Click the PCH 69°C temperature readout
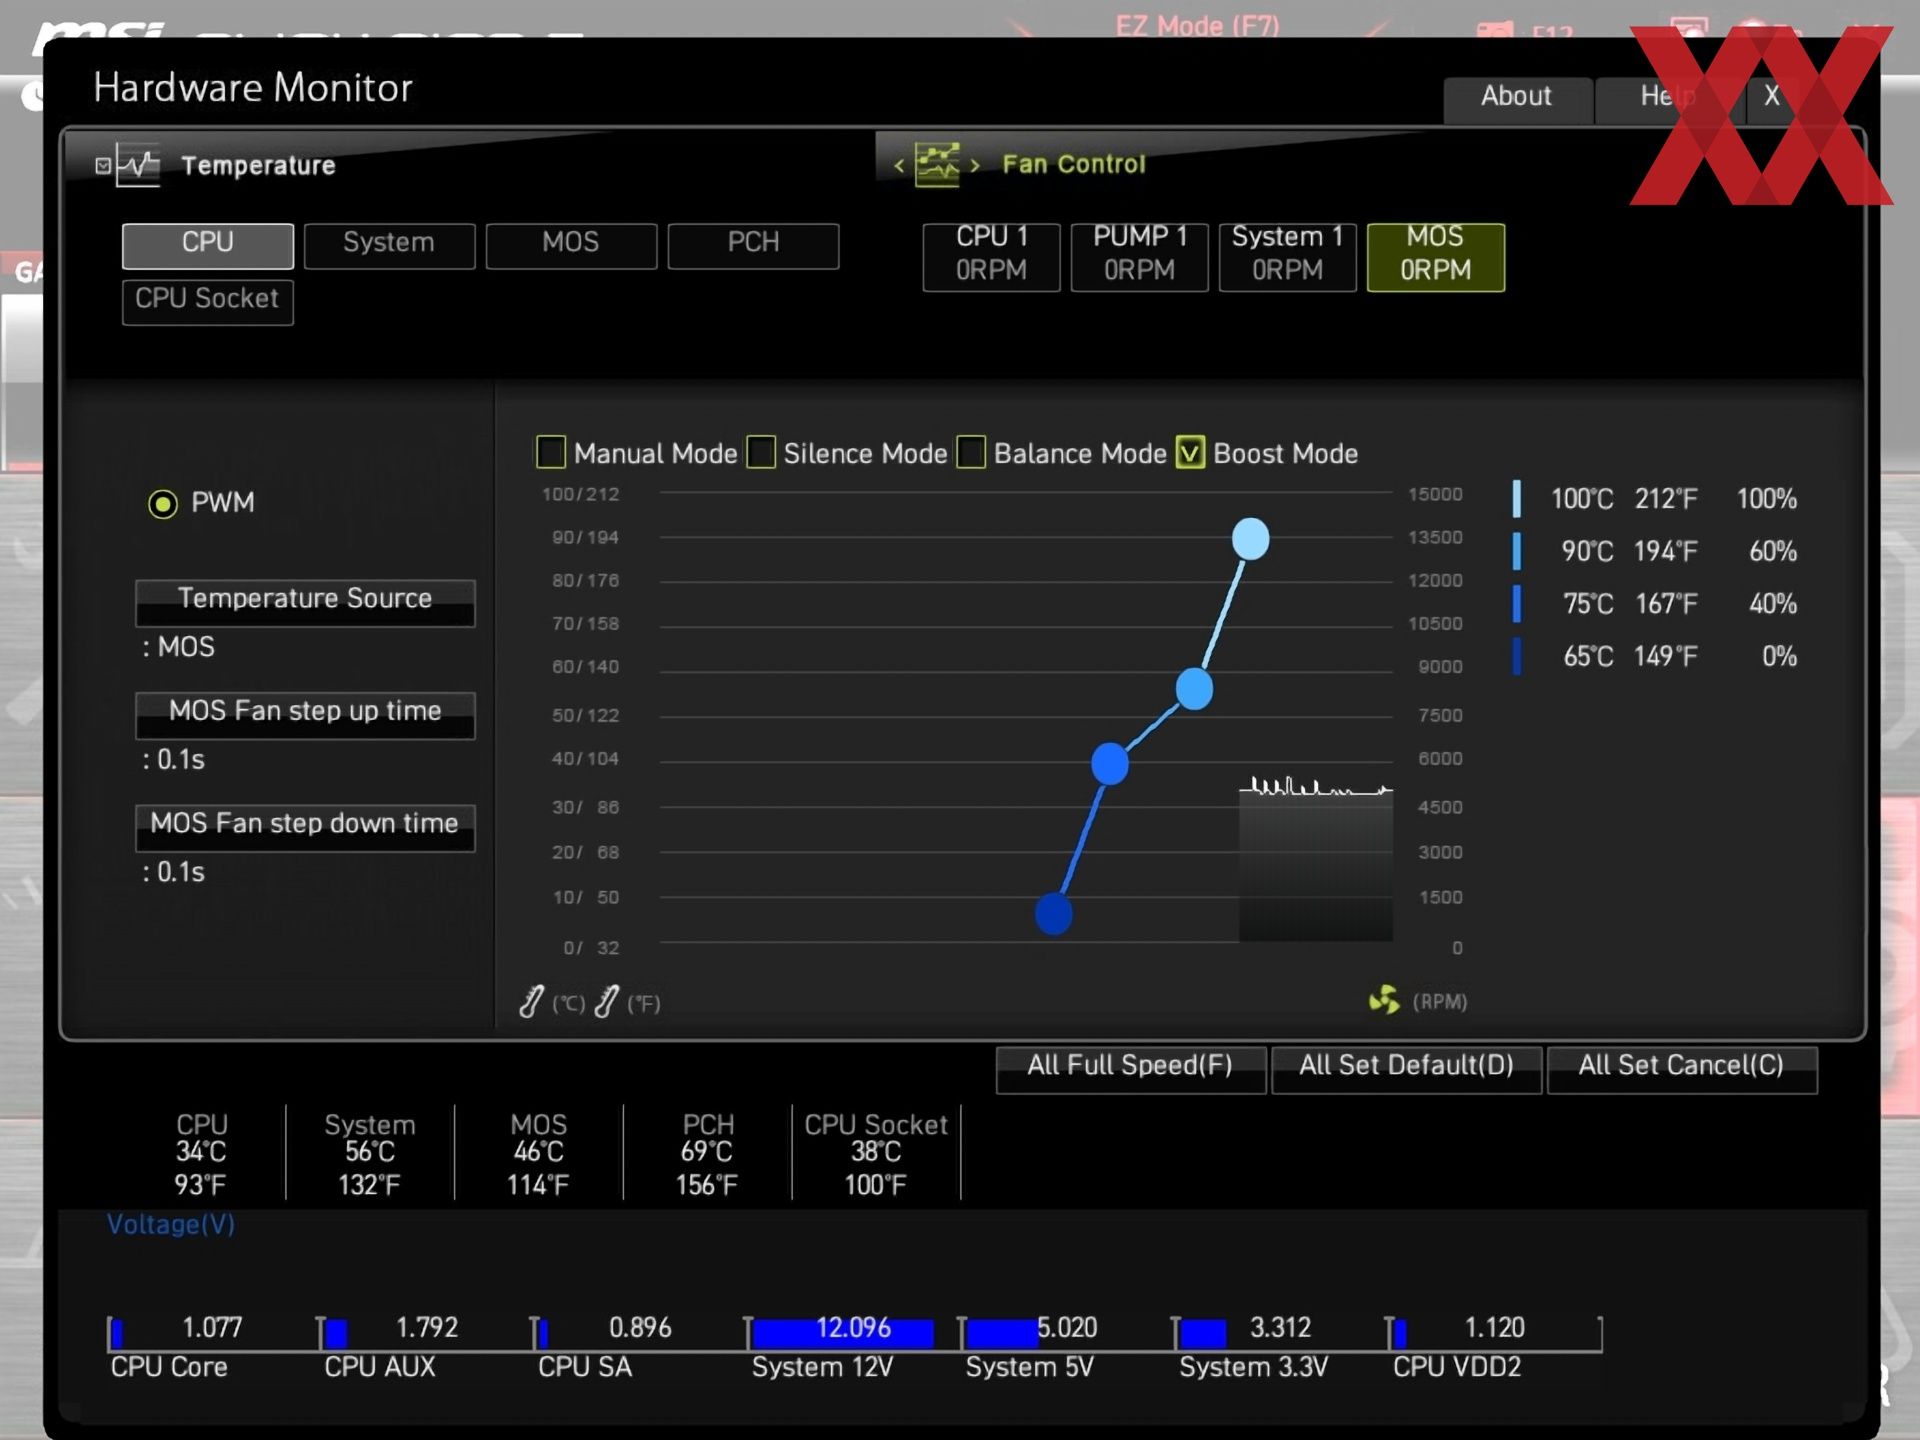This screenshot has width=1920, height=1440. (707, 1152)
